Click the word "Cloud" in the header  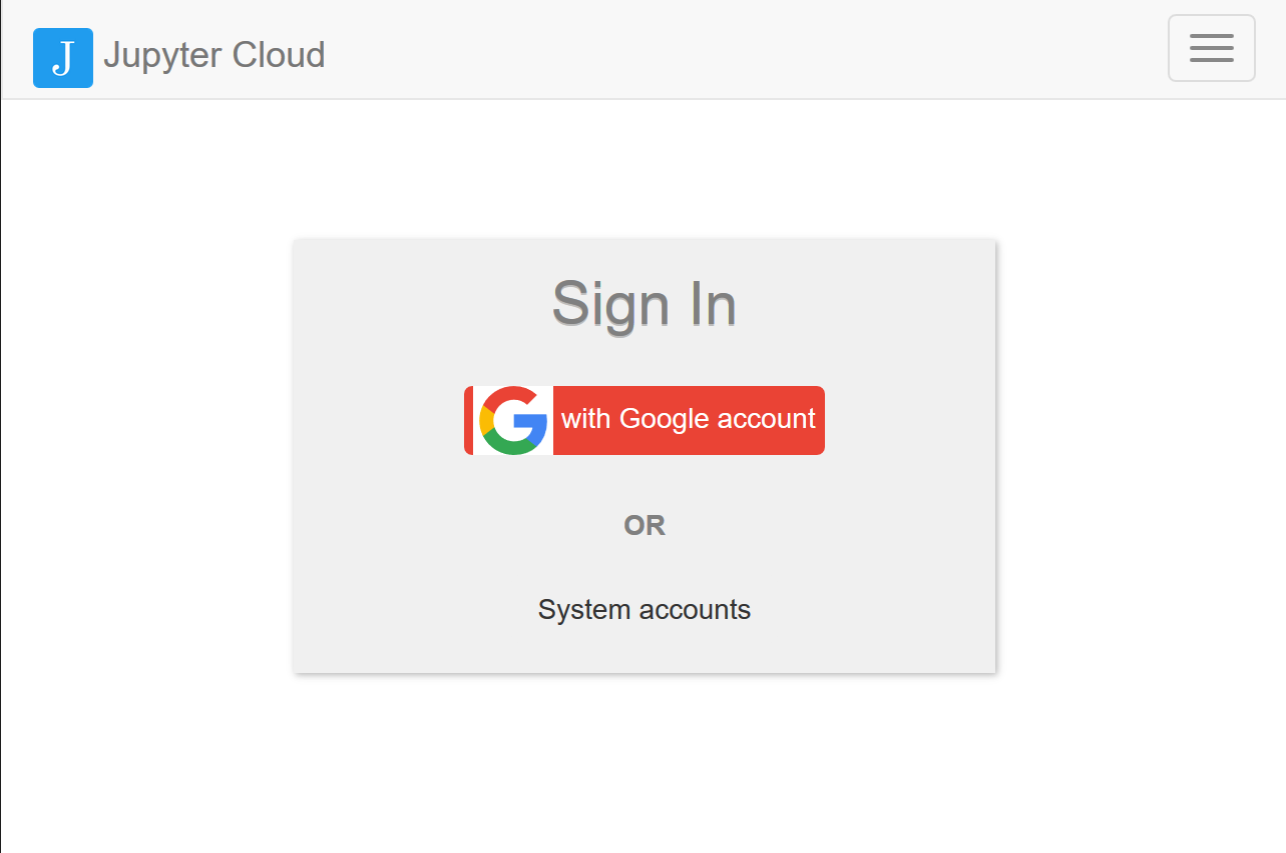(278, 55)
